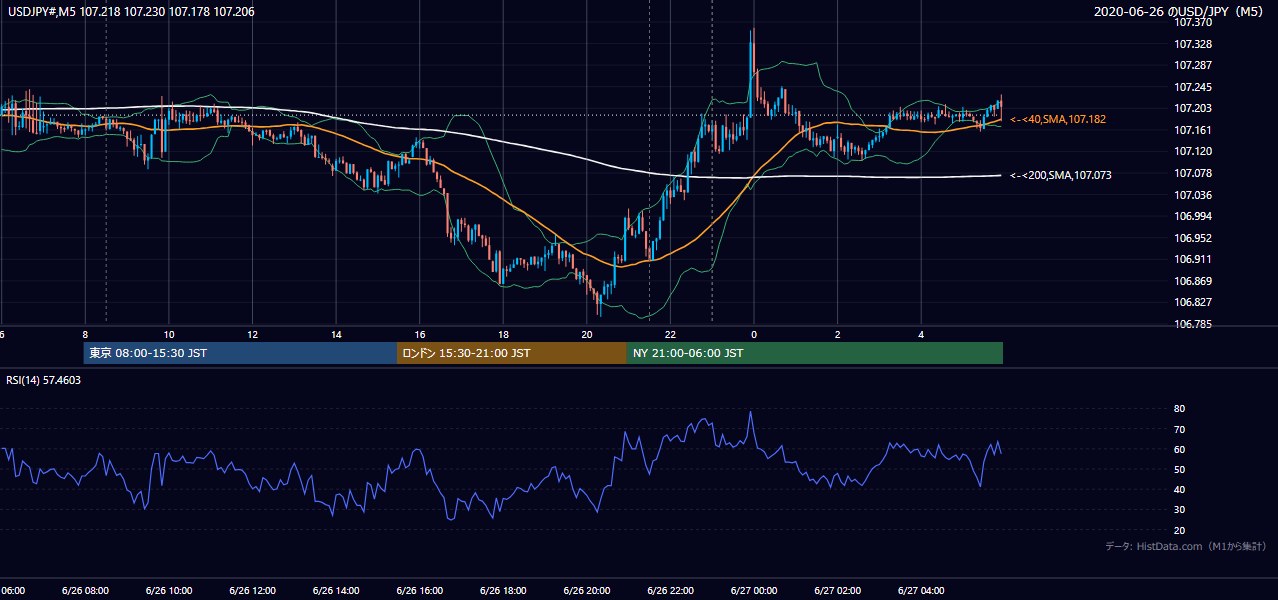
Task: Click price scale value 107.161
Action: (1193, 131)
